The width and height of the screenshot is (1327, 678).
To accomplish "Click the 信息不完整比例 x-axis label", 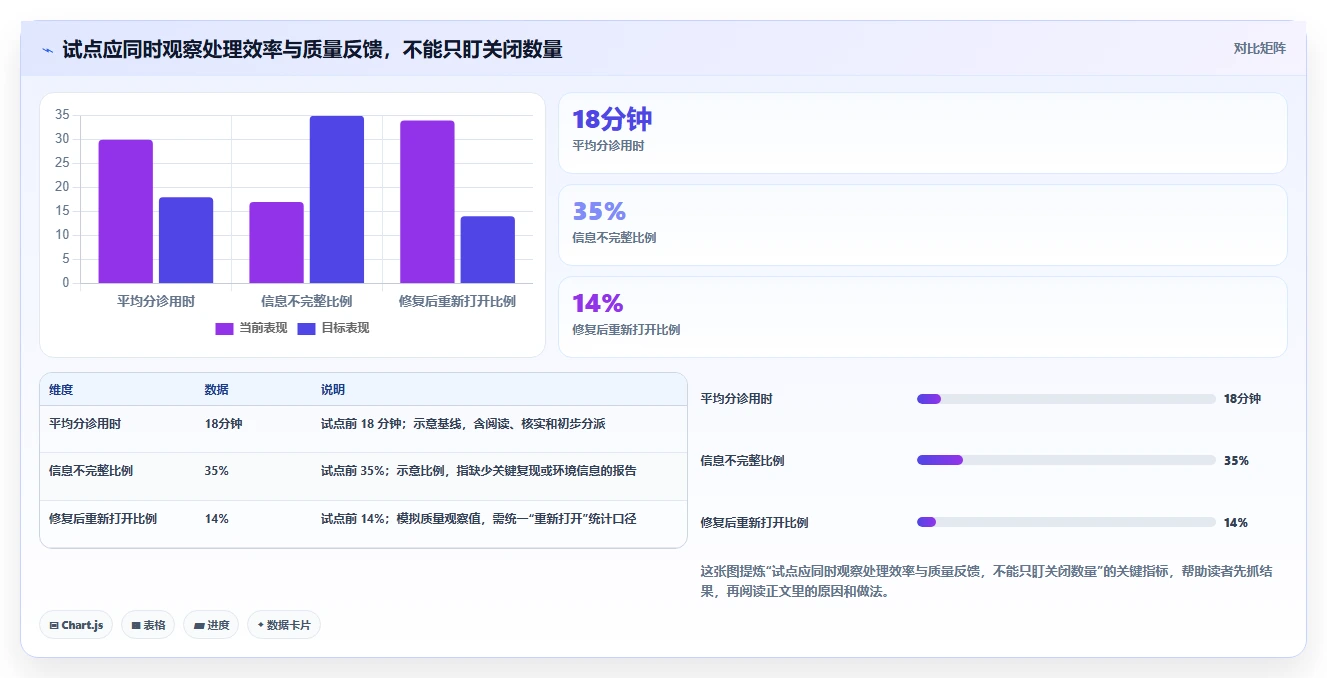I will (x=306, y=301).
